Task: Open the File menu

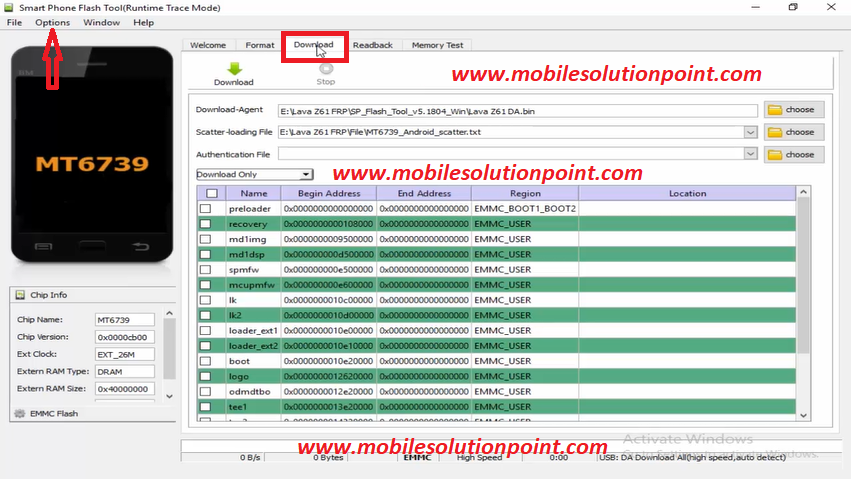Action: tap(14, 22)
